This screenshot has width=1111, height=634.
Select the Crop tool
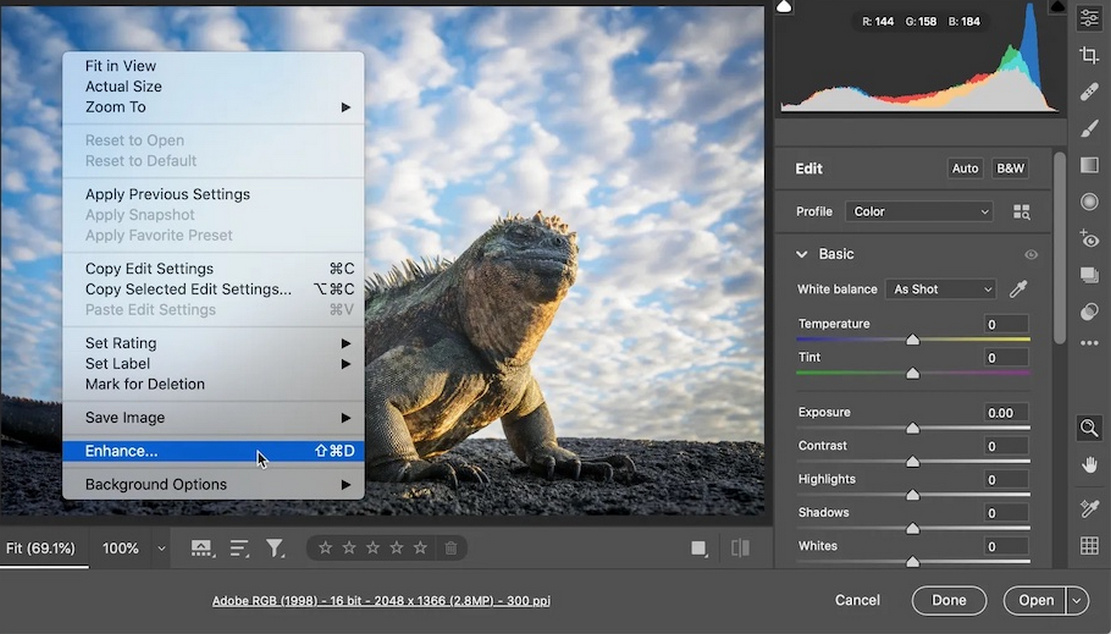tap(1089, 55)
